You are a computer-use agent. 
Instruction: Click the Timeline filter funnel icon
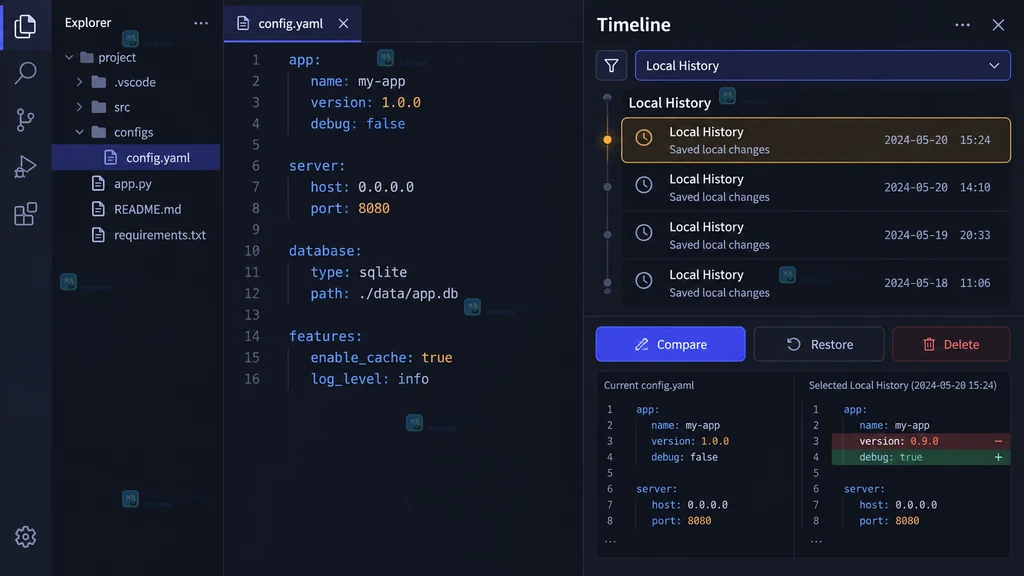point(611,65)
